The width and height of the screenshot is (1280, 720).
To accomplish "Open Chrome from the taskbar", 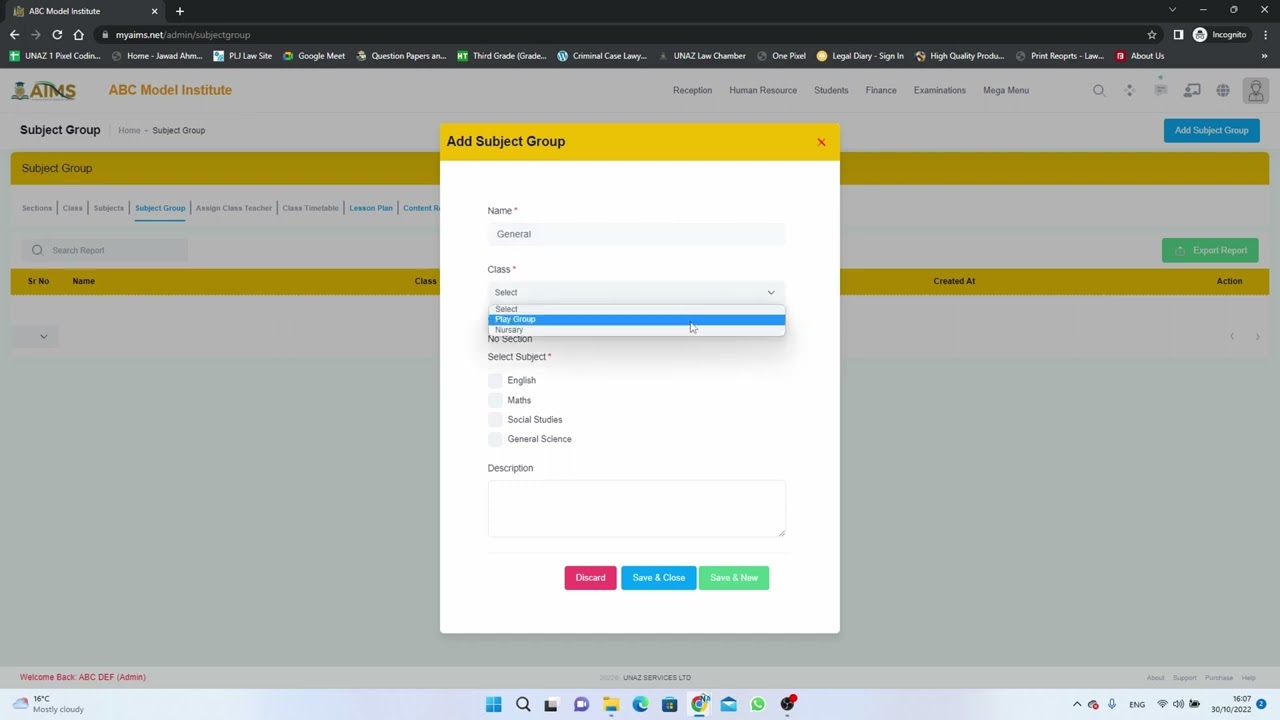I will click(x=699, y=704).
